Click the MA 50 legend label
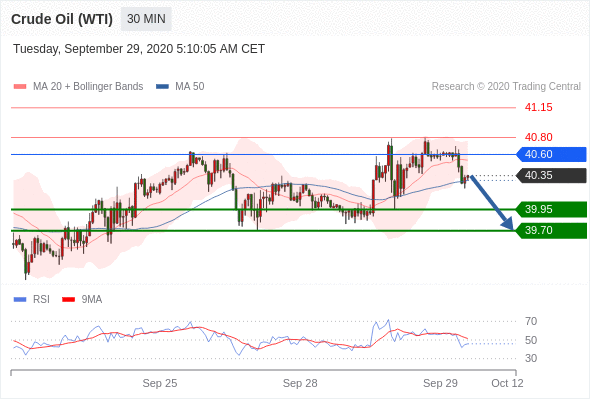Image resolution: width=590 pixels, height=400 pixels. pos(190,87)
